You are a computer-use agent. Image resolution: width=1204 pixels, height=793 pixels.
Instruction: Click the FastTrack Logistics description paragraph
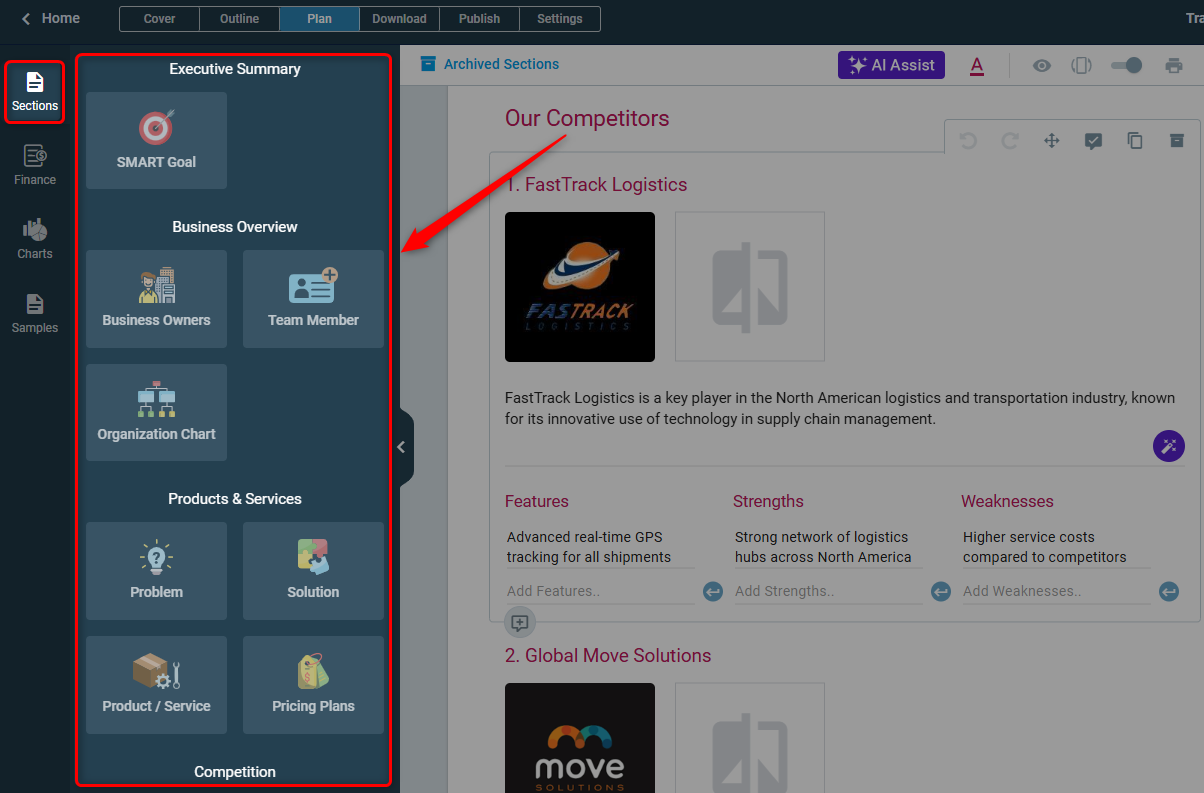[840, 408]
